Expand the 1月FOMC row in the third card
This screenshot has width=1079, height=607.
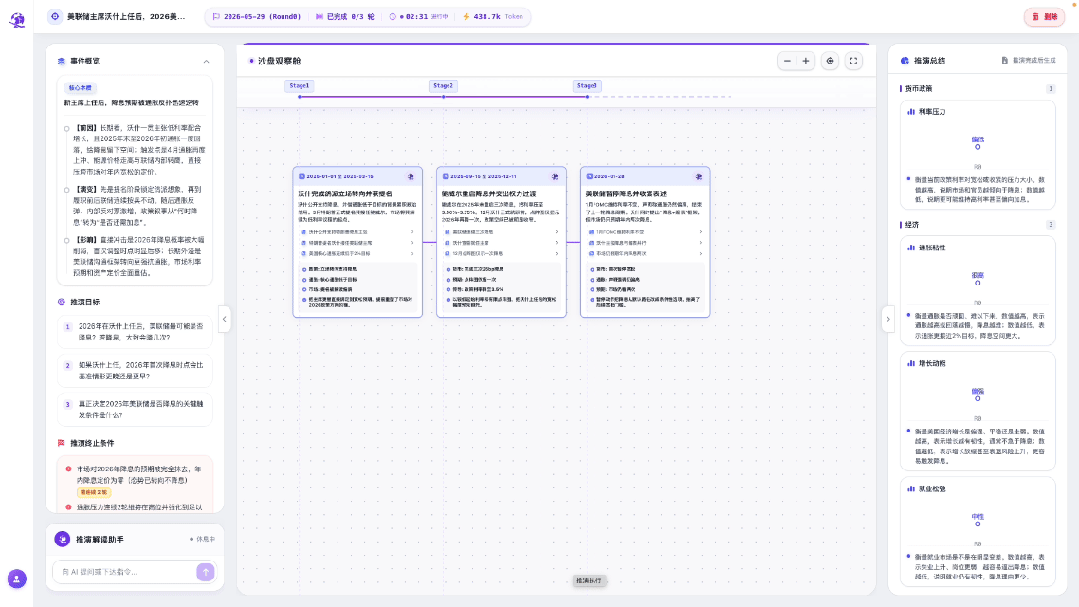(645, 232)
